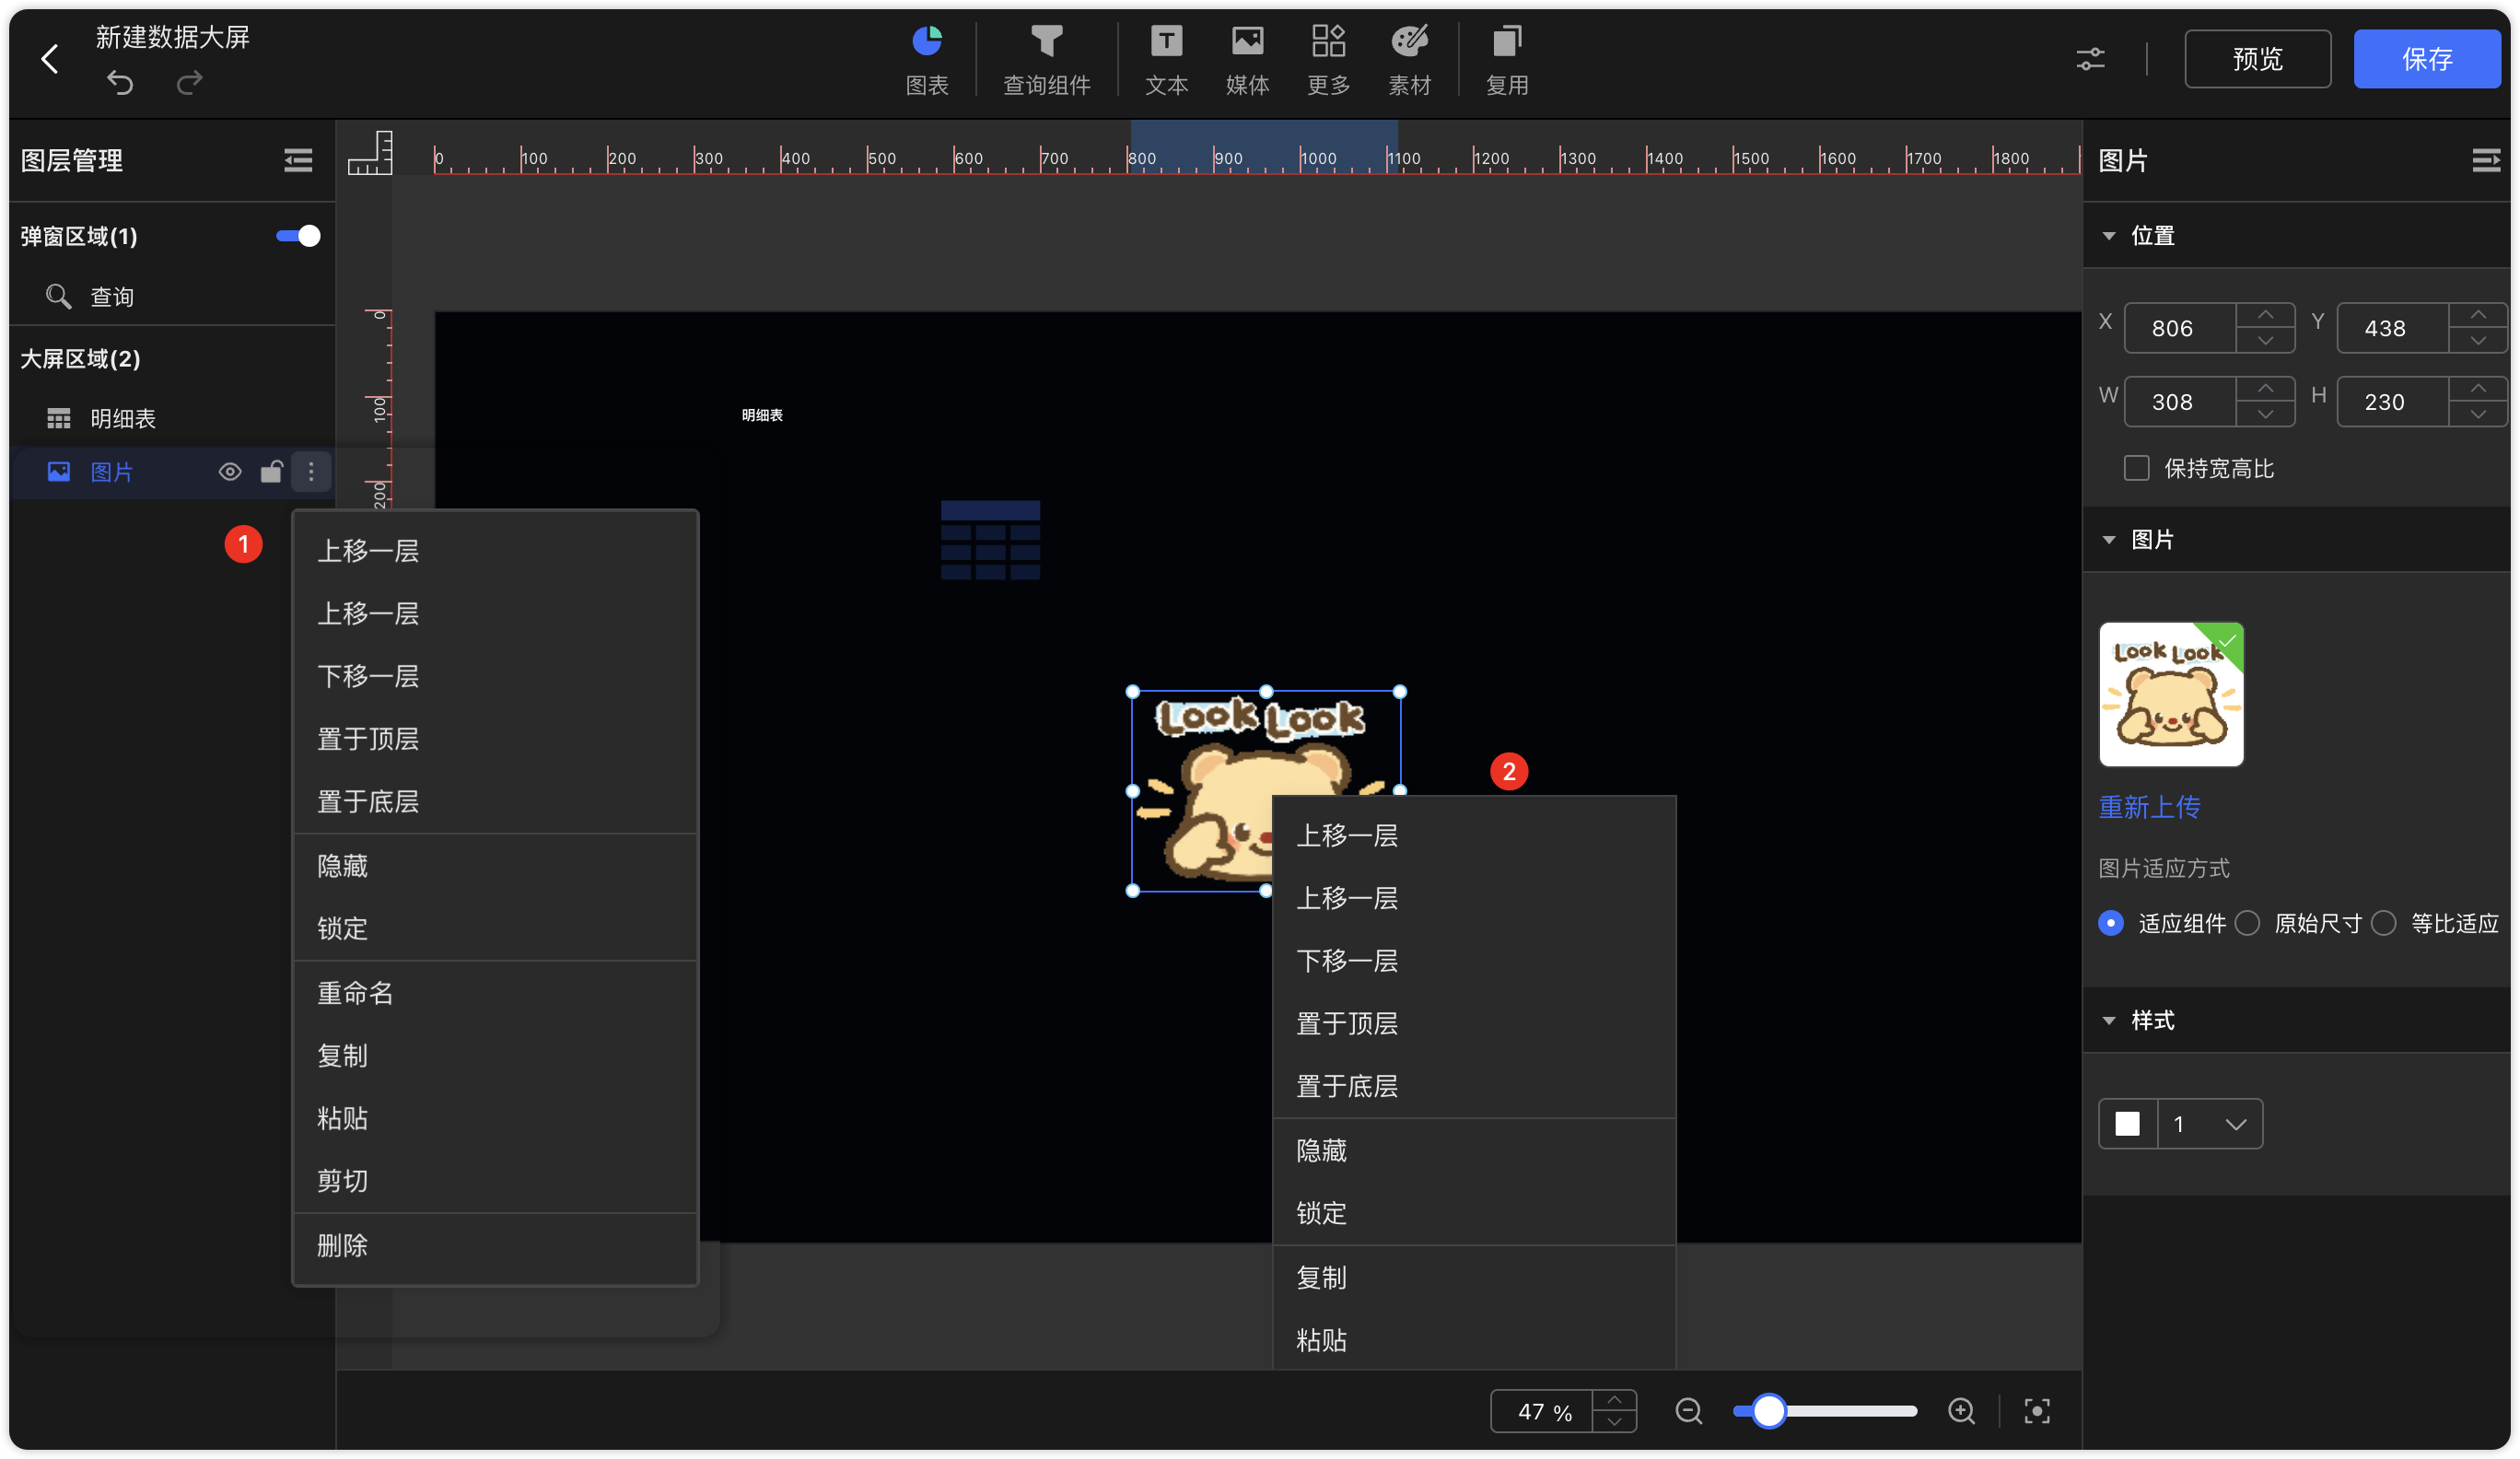Viewport: 2520px width, 1459px height.
Task: Open the 素材 materials palette
Action: pos(1409,60)
